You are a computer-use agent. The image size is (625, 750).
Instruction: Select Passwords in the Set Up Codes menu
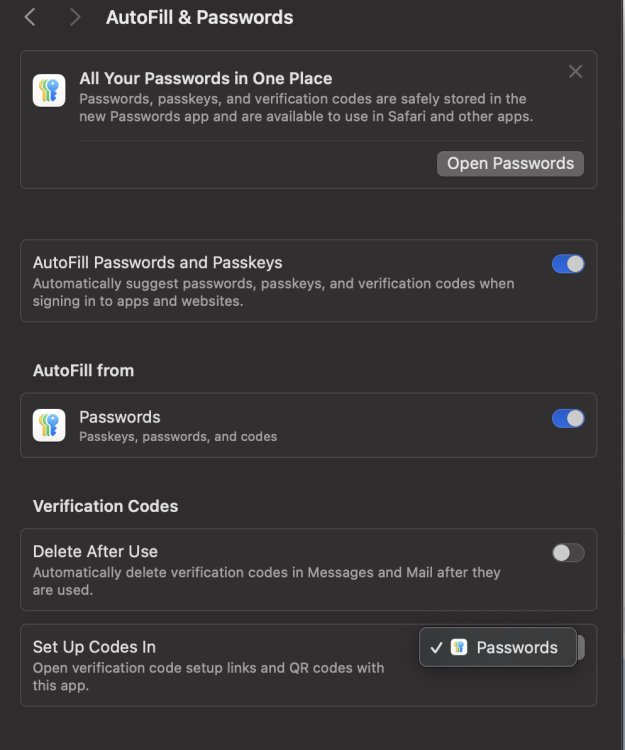tap(516, 647)
